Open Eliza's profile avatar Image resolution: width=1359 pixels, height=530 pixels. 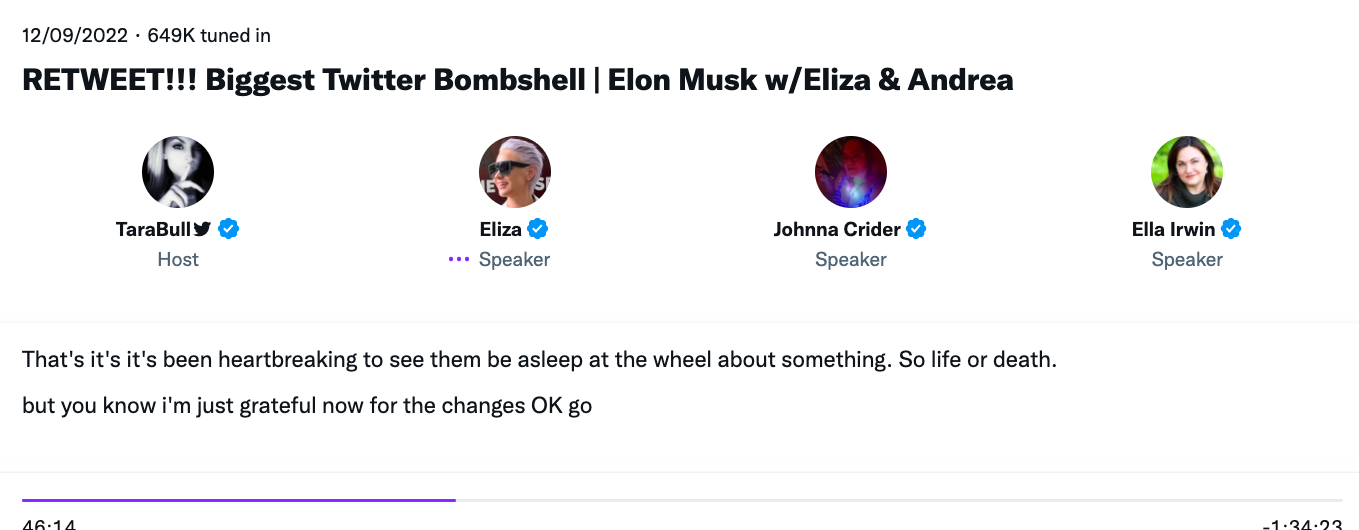[515, 172]
